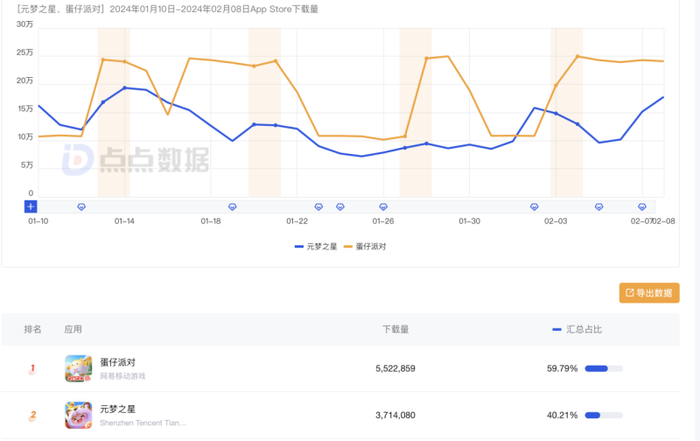
Task: Click the event marker near 01-12
Action: (x=82, y=207)
